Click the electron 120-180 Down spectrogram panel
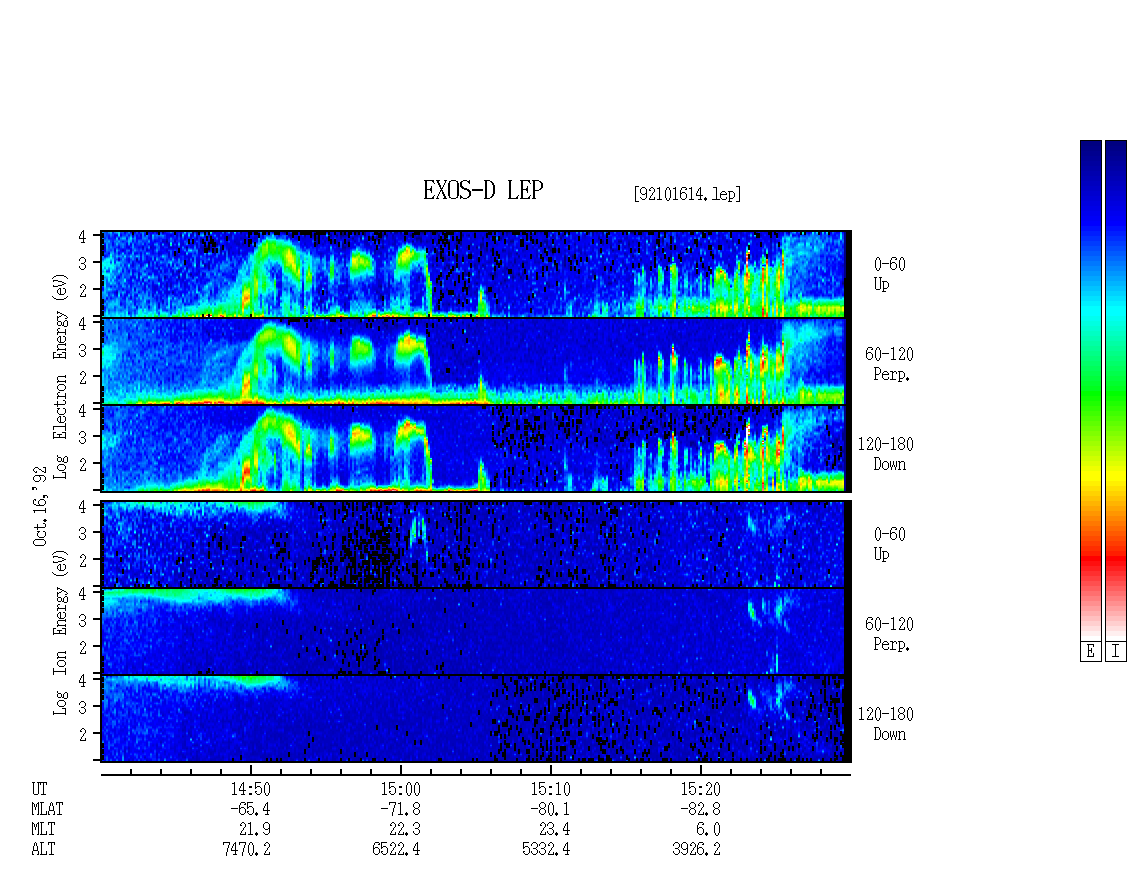Image resolution: width=1130 pixels, height=875 pixels. (x=474, y=448)
